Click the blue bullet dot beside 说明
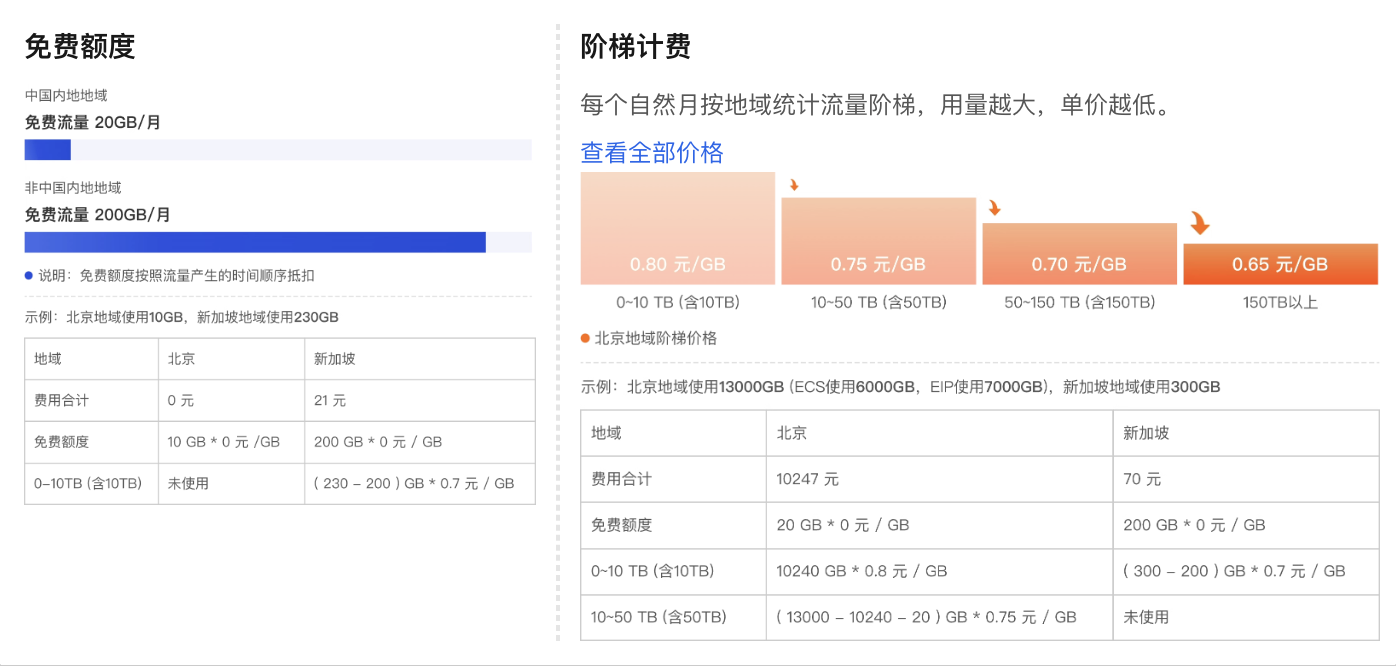Viewport: 1396px width, 666px height. tap(29, 276)
